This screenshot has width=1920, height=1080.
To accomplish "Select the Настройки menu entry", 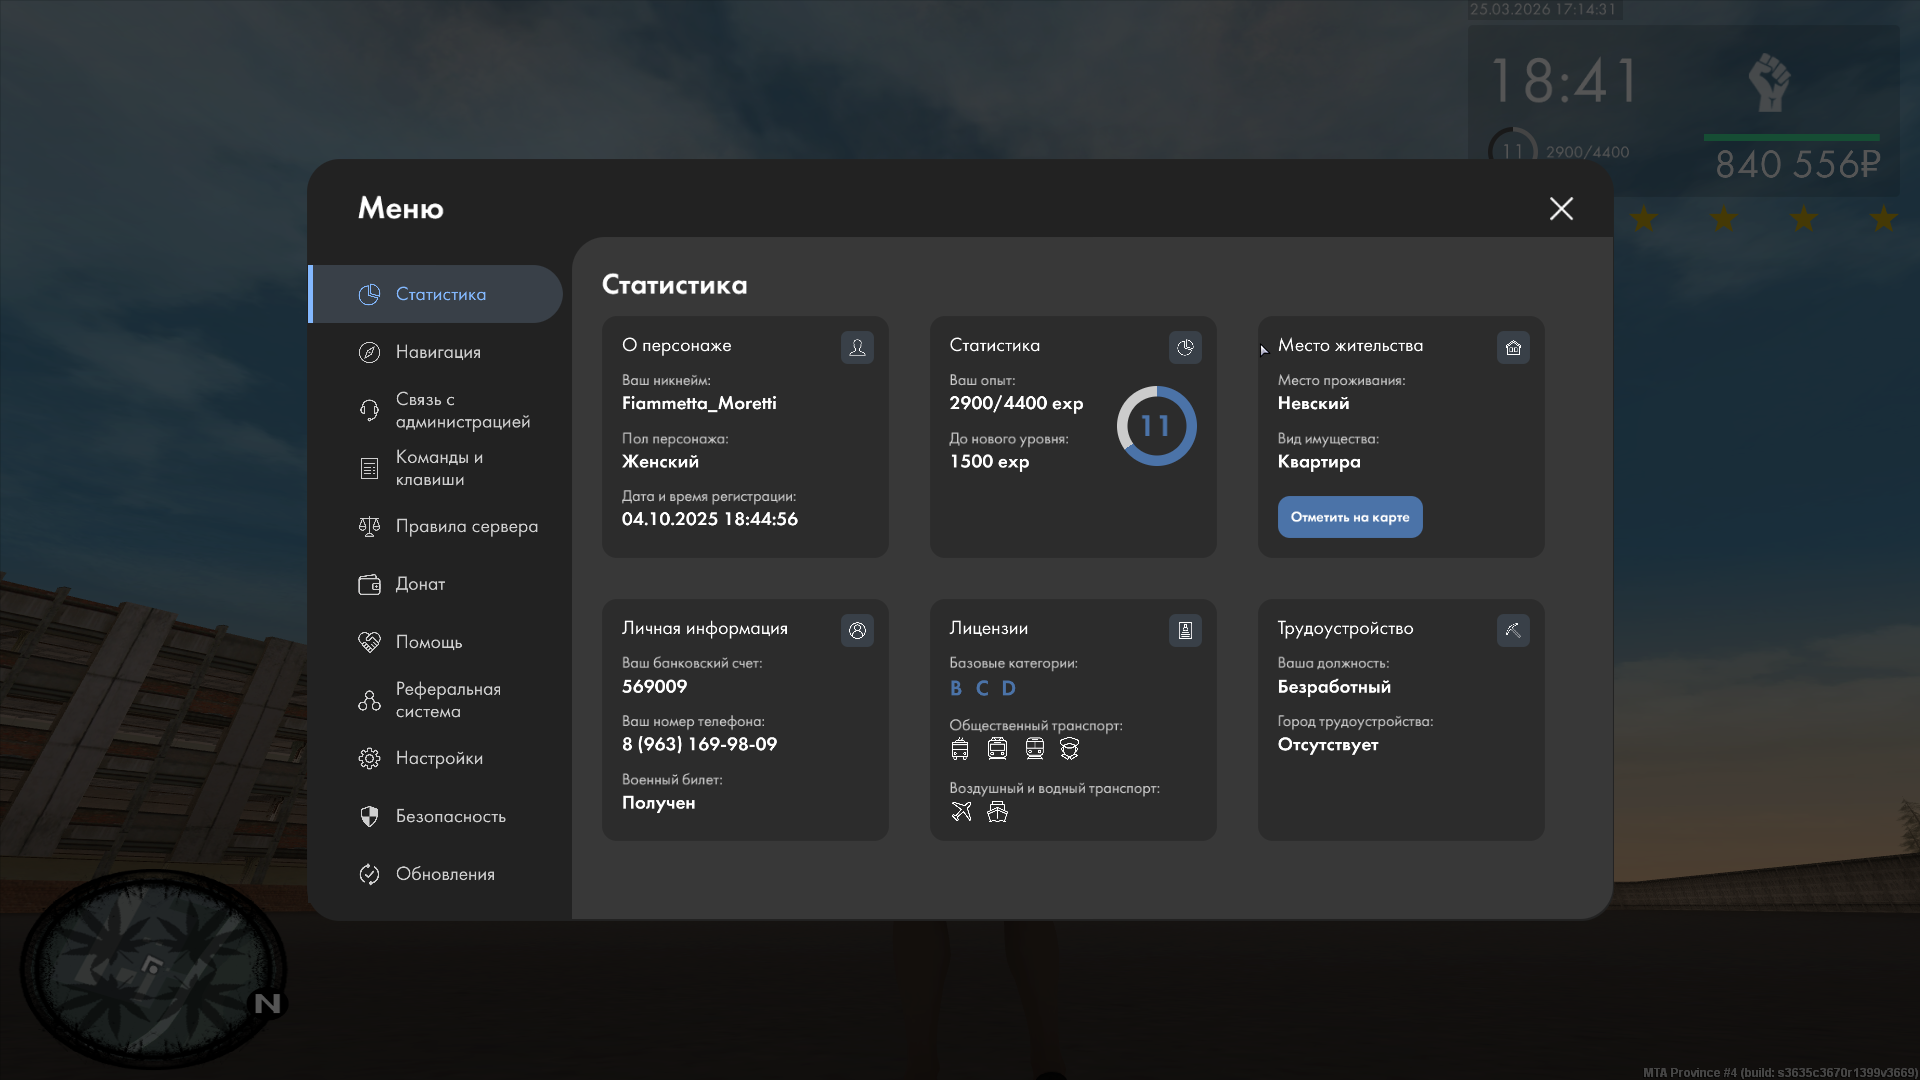I will (438, 758).
